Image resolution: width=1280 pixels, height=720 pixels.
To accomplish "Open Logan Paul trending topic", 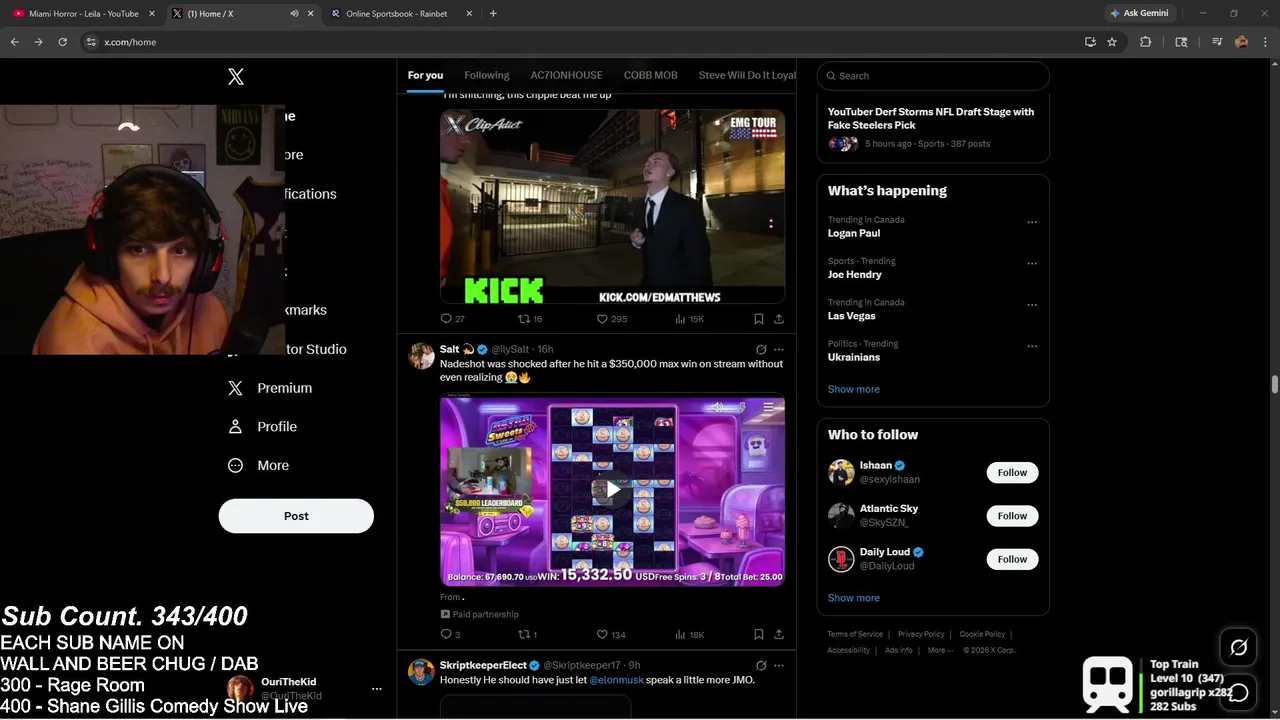I will [854, 233].
